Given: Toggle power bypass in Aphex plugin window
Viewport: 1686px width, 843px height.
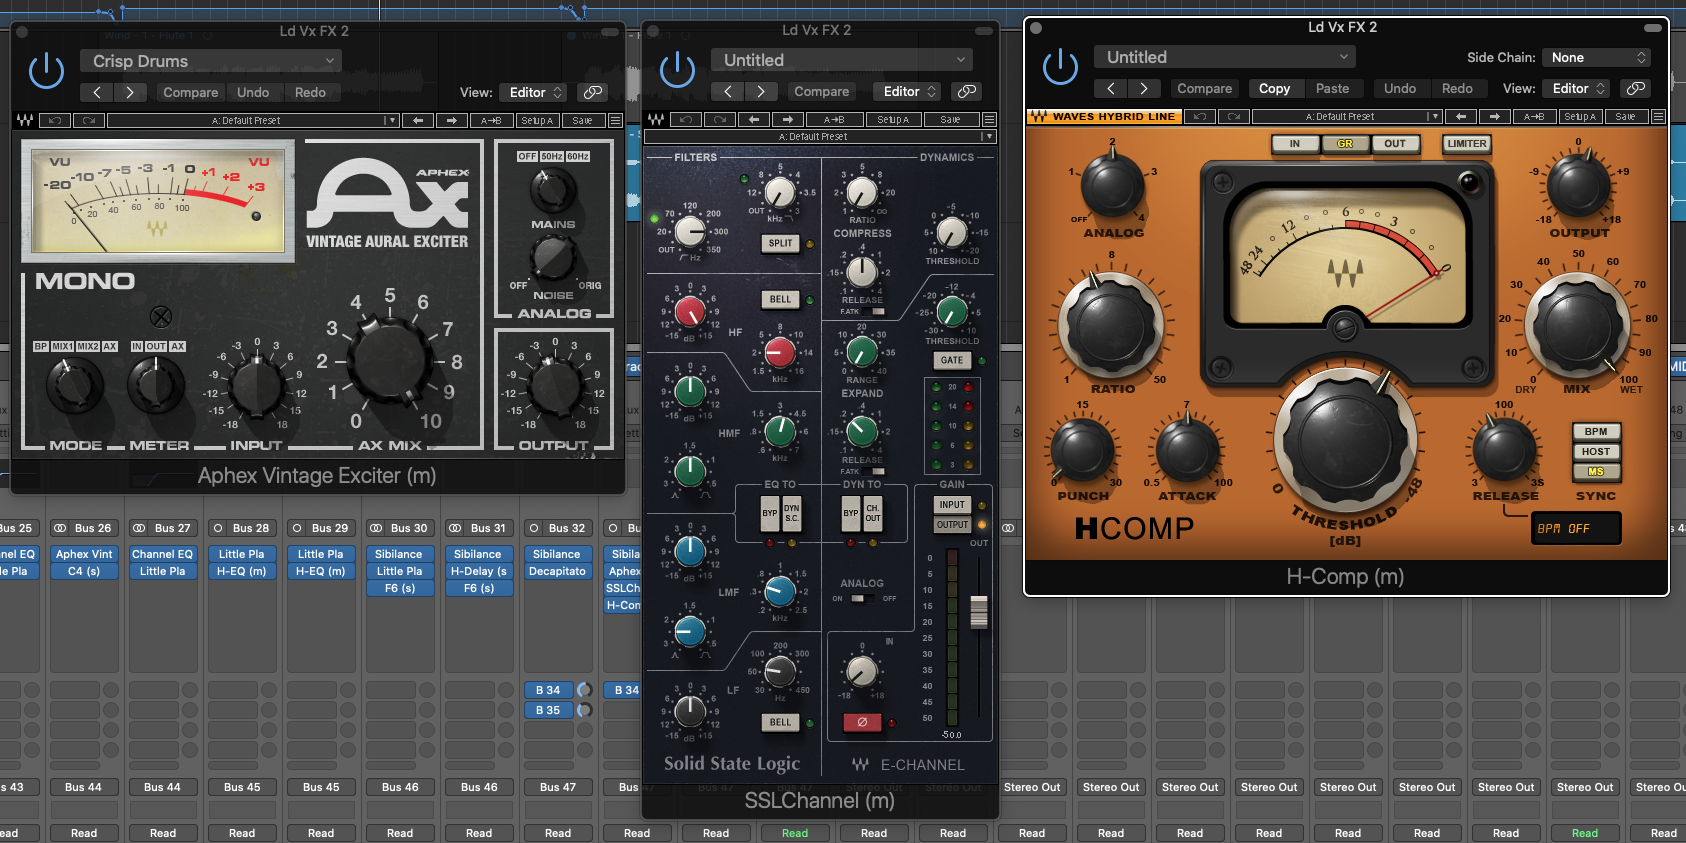Looking at the screenshot, I should pos(46,70).
